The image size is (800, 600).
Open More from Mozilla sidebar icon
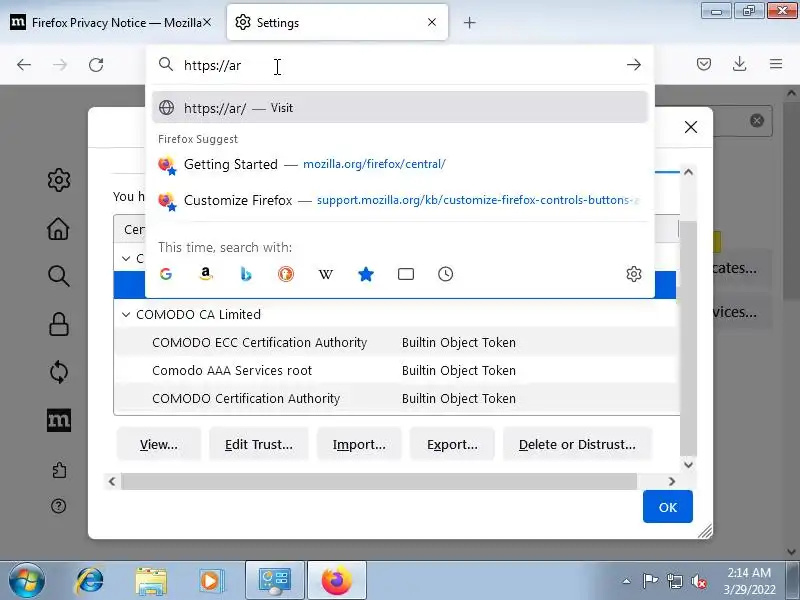point(59,420)
